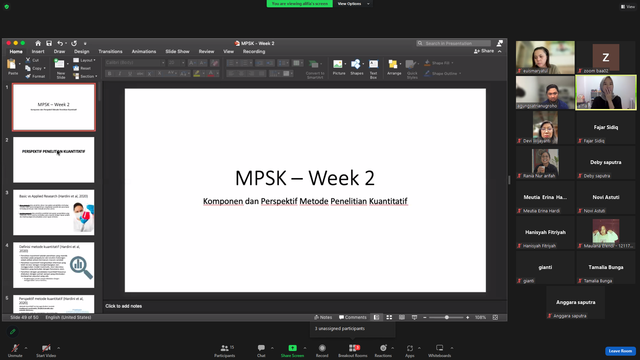Click the Undo arrow icon
The image size is (640, 360).
60,43
